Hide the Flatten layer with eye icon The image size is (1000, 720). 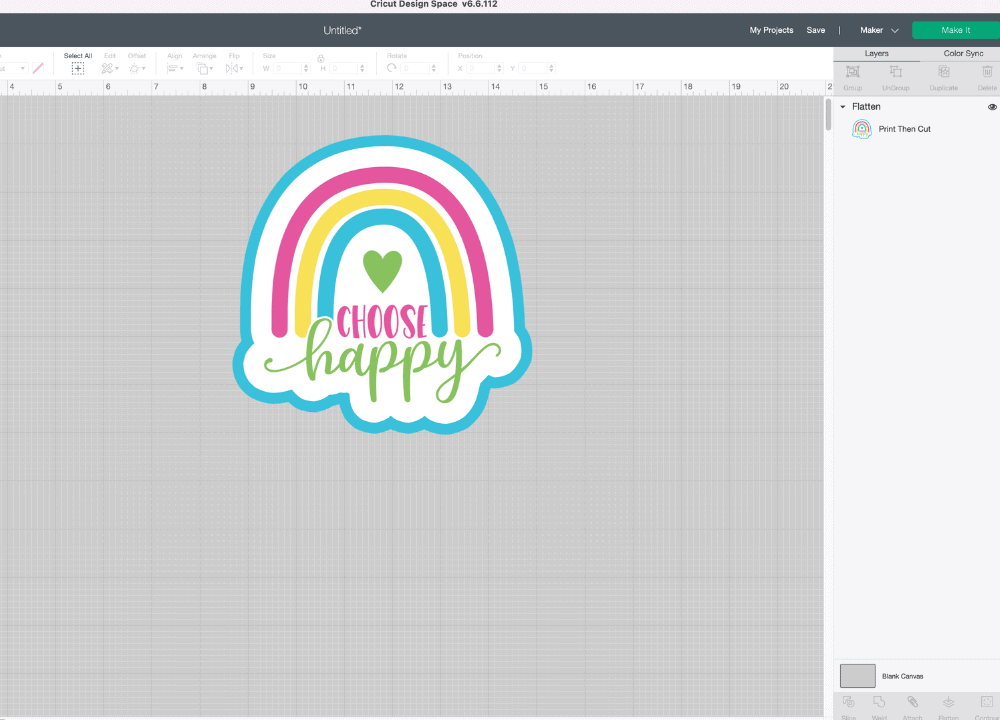[x=992, y=107]
